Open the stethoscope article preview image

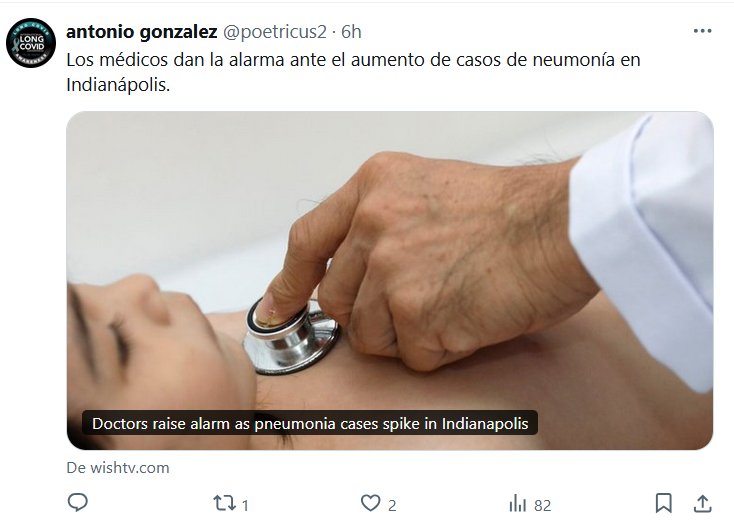coord(390,280)
